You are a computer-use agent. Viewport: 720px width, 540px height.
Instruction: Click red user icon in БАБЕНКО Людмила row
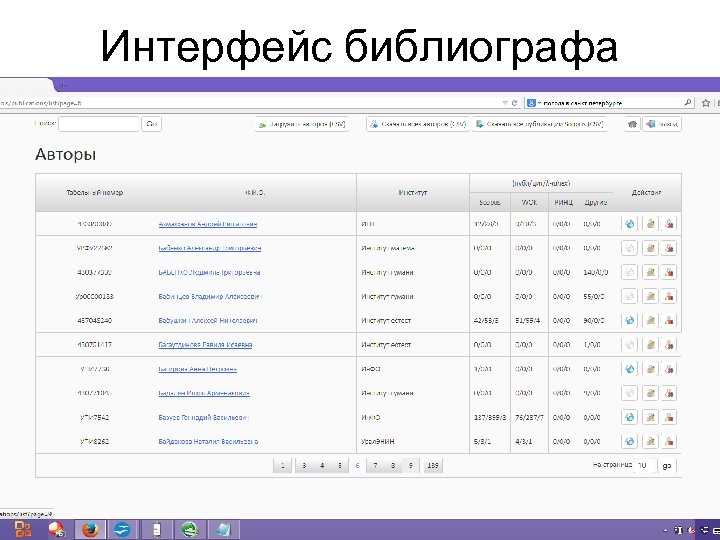coord(669,272)
